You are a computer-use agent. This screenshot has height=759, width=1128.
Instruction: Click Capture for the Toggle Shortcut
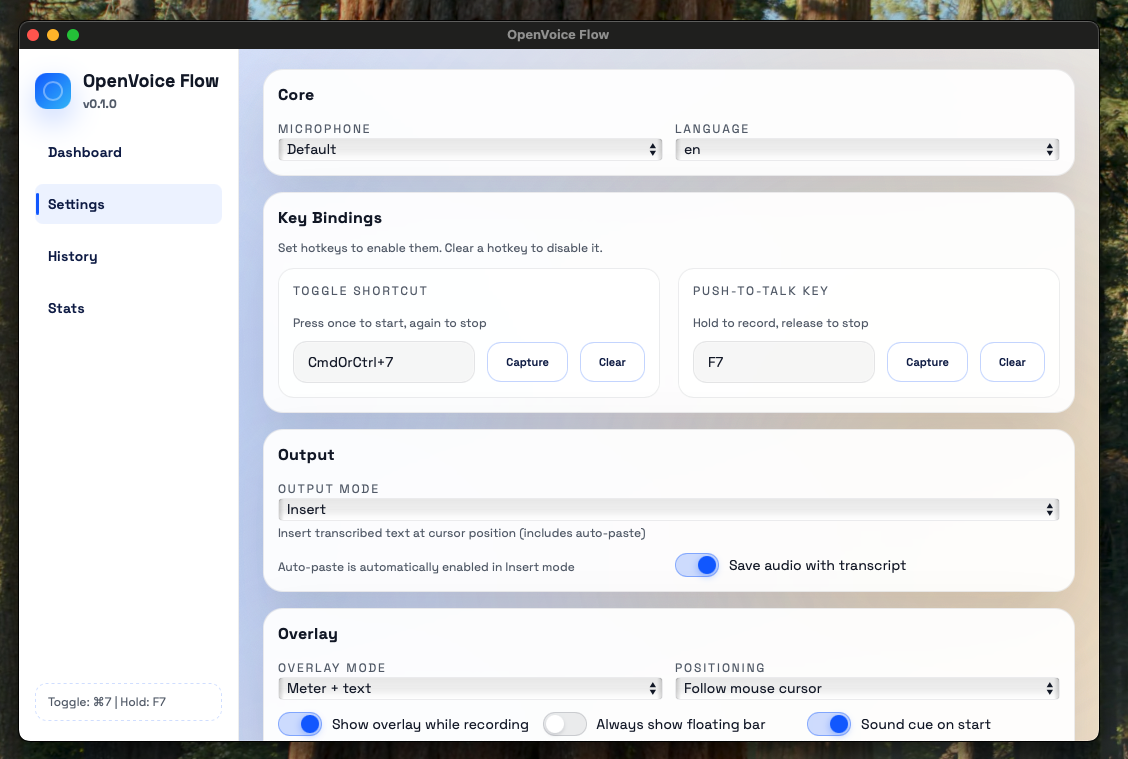pos(527,362)
